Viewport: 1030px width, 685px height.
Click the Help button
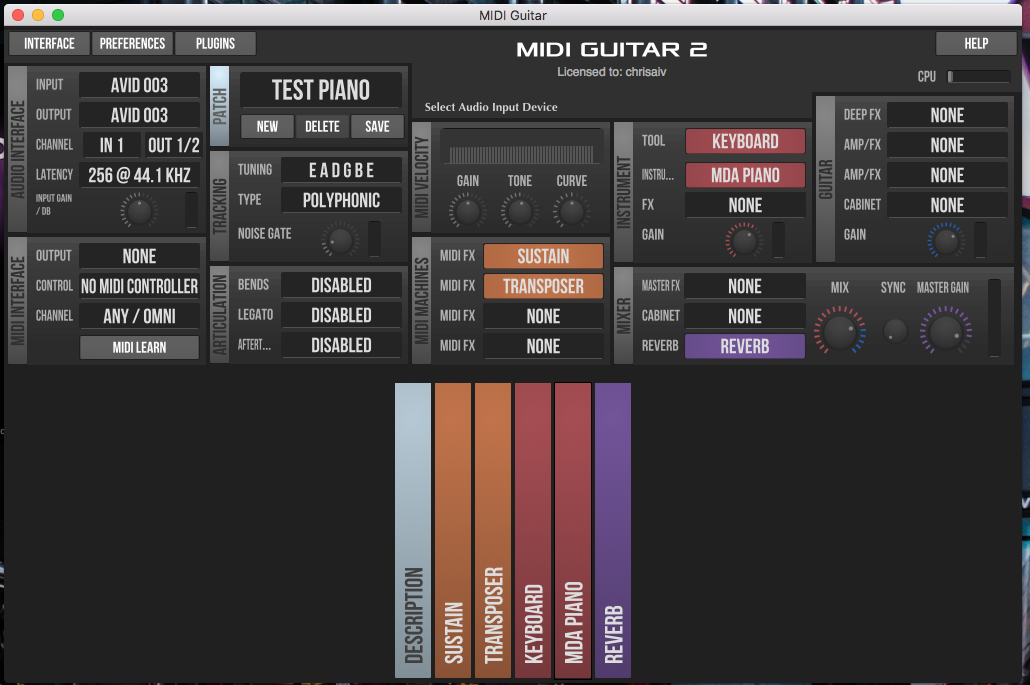coord(975,43)
